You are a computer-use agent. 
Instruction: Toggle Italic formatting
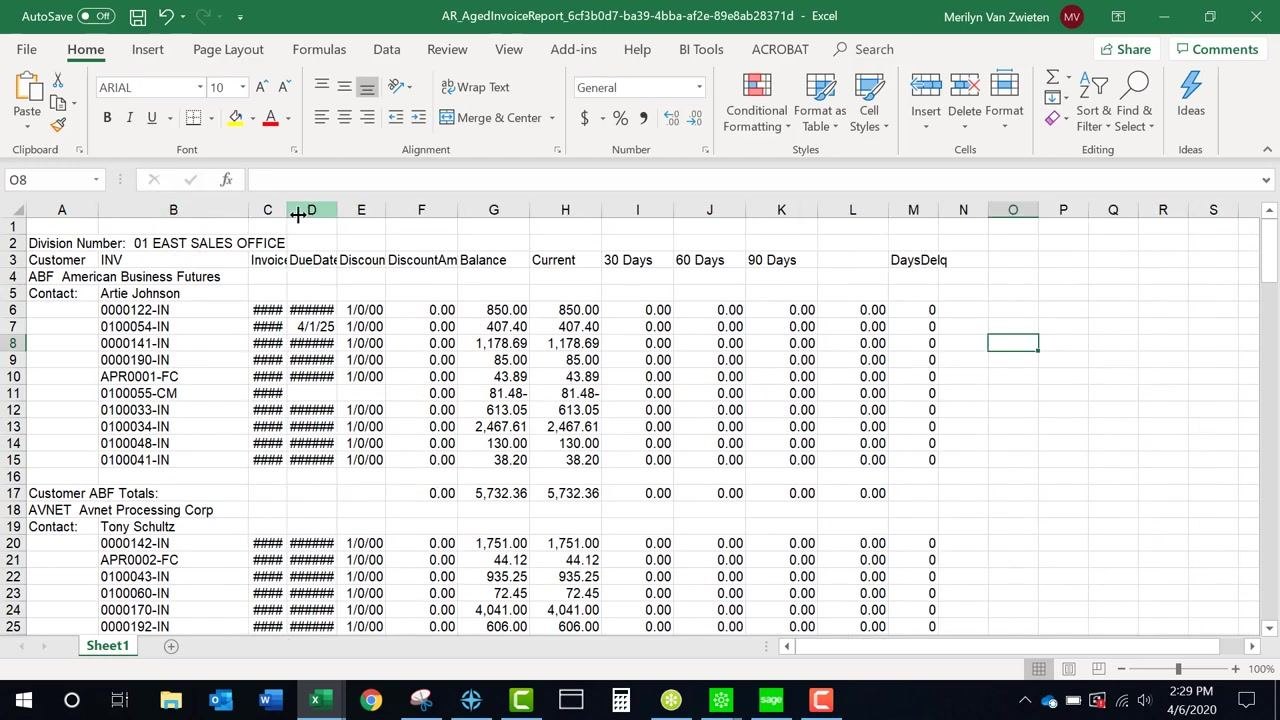point(129,118)
